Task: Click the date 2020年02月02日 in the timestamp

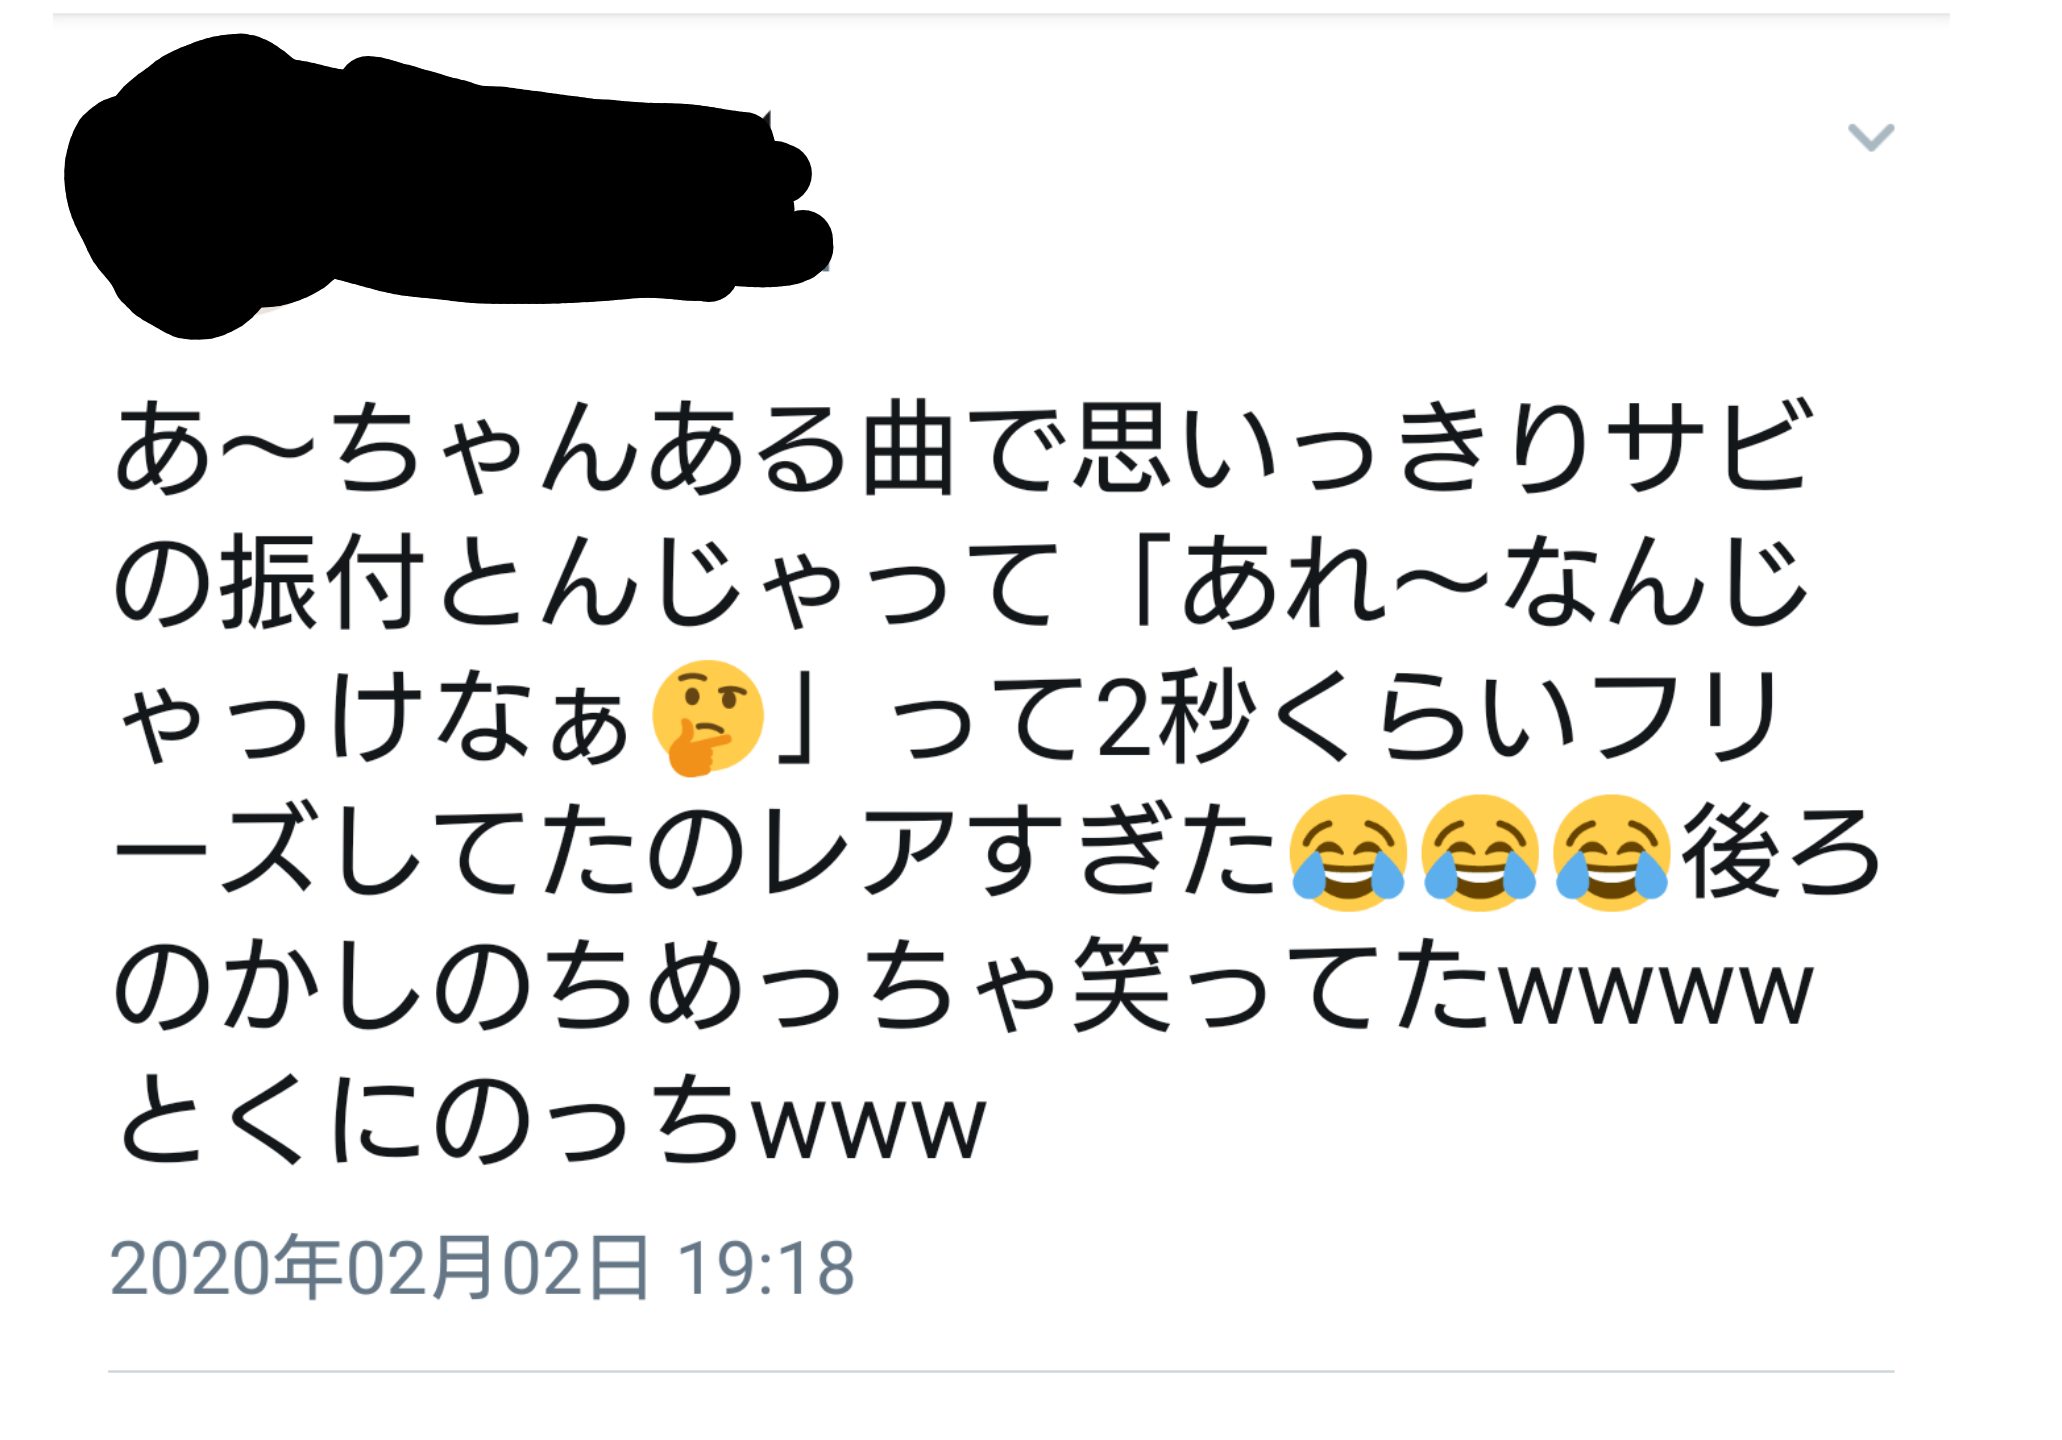Action: click(380, 1267)
